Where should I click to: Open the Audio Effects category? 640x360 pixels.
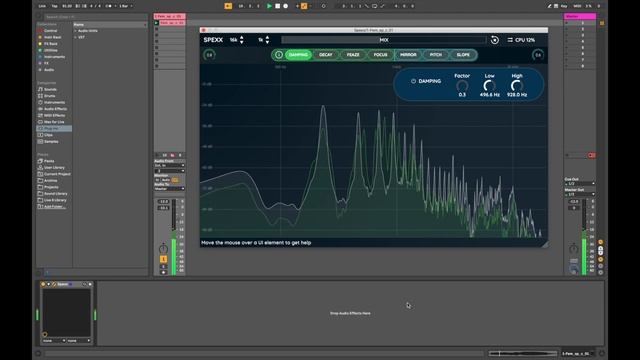(x=55, y=109)
